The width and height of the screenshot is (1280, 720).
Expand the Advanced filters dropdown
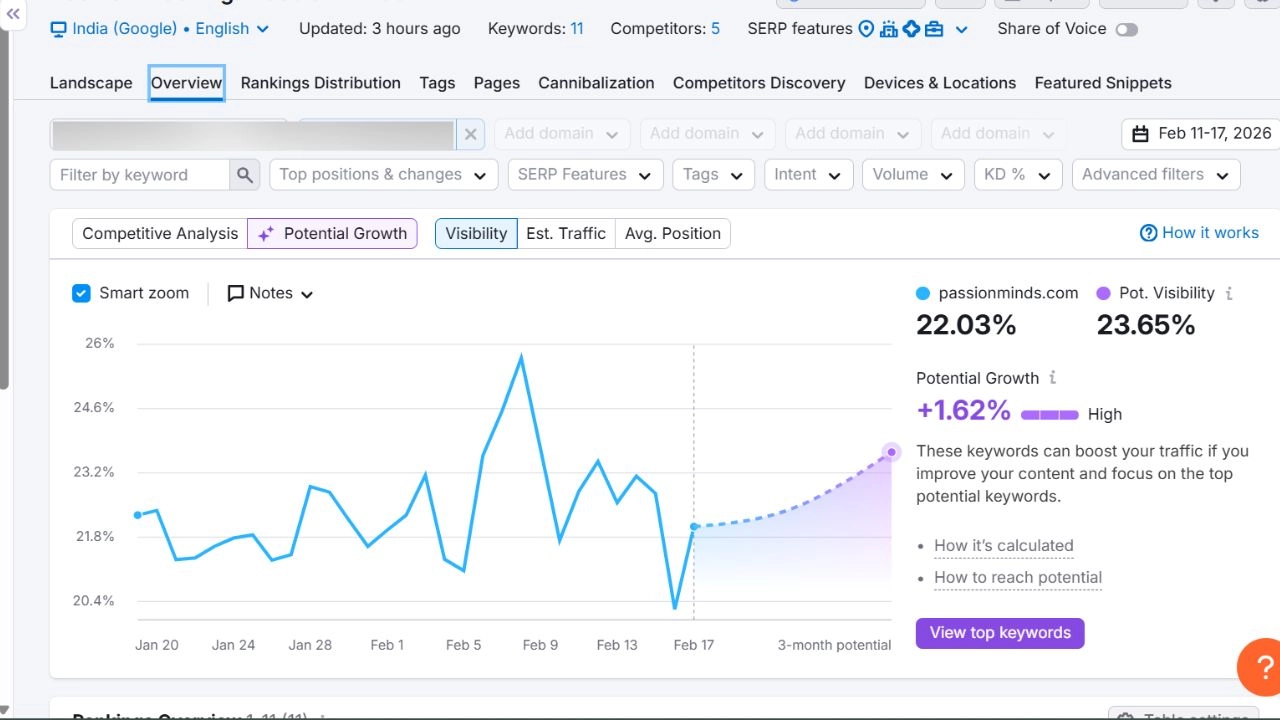point(1155,175)
